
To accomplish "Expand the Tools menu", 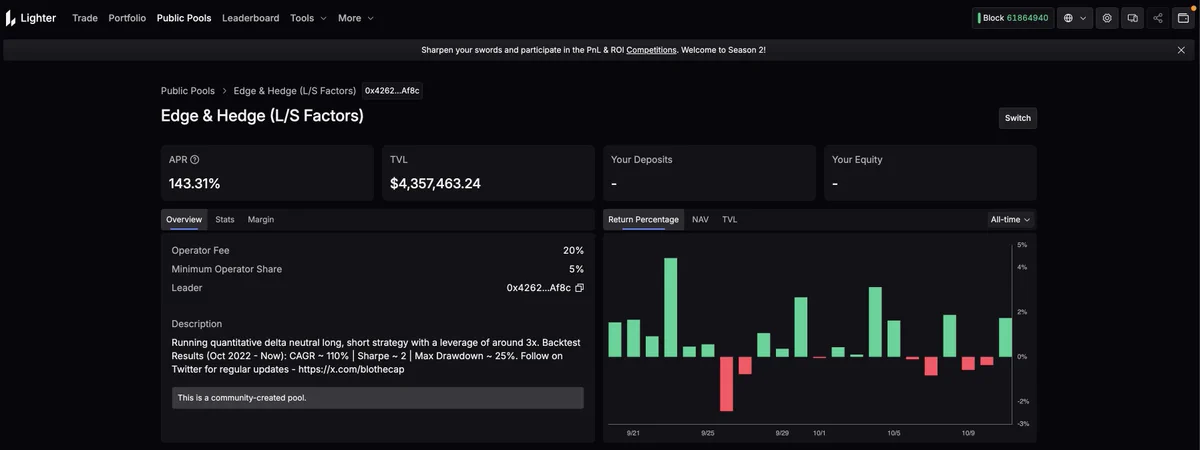I will 308,18.
